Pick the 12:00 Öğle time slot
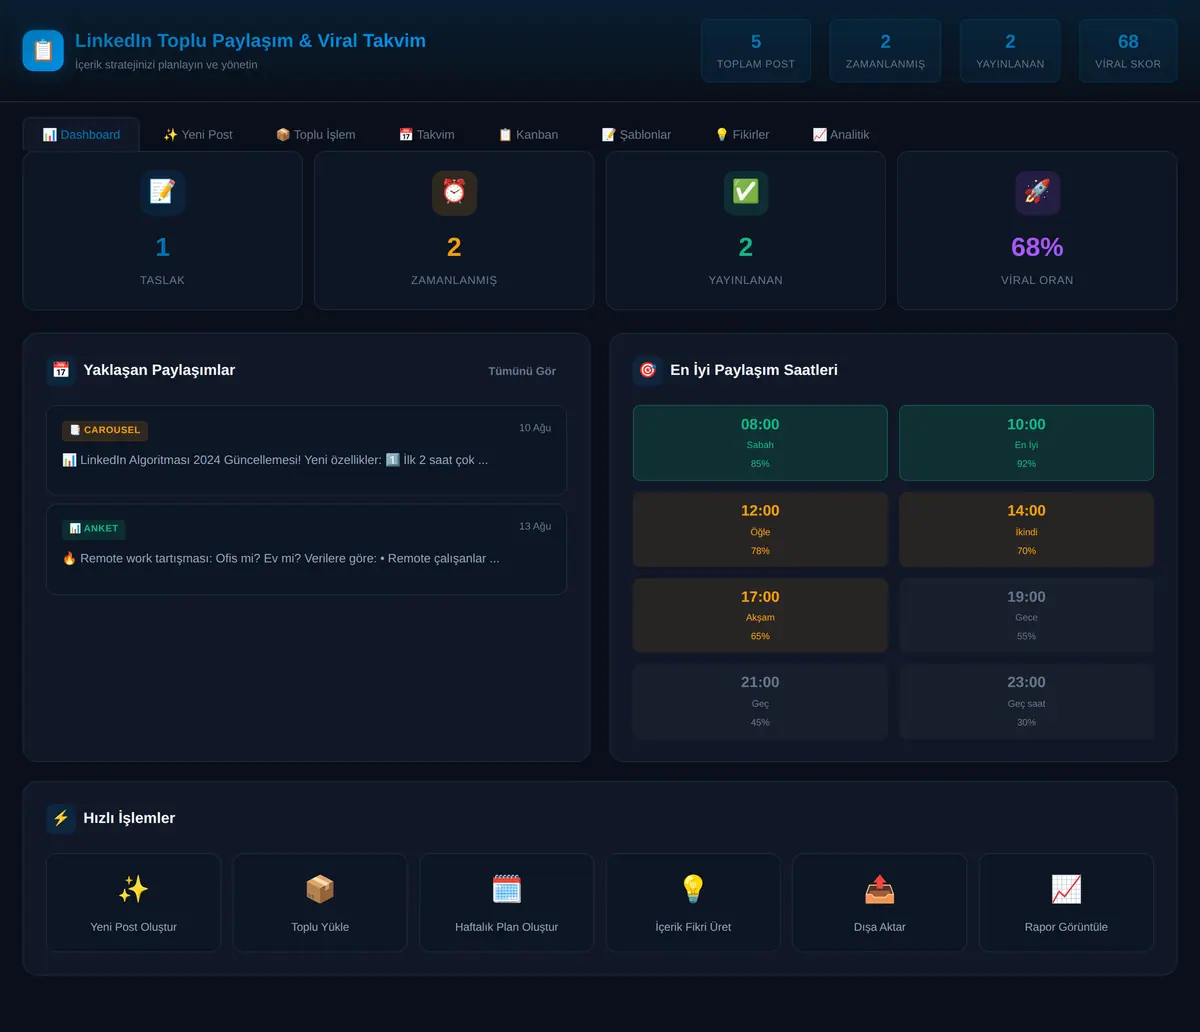This screenshot has width=1200, height=1032. click(760, 529)
